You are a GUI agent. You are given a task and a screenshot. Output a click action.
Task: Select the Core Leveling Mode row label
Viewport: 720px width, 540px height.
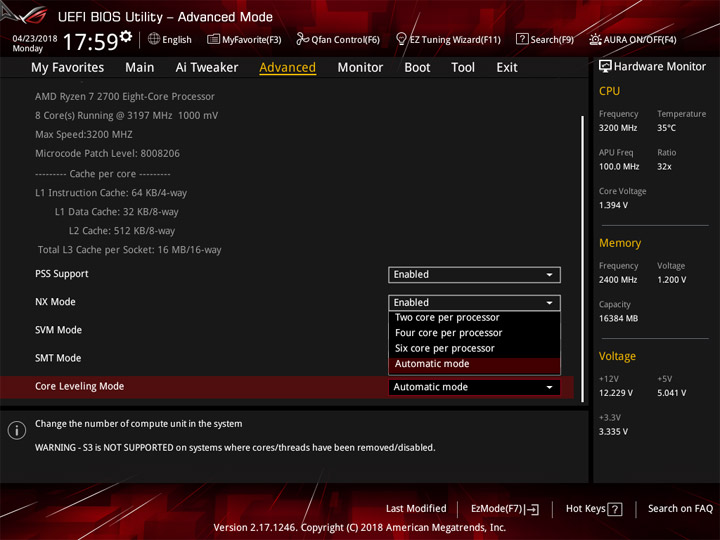point(79,386)
